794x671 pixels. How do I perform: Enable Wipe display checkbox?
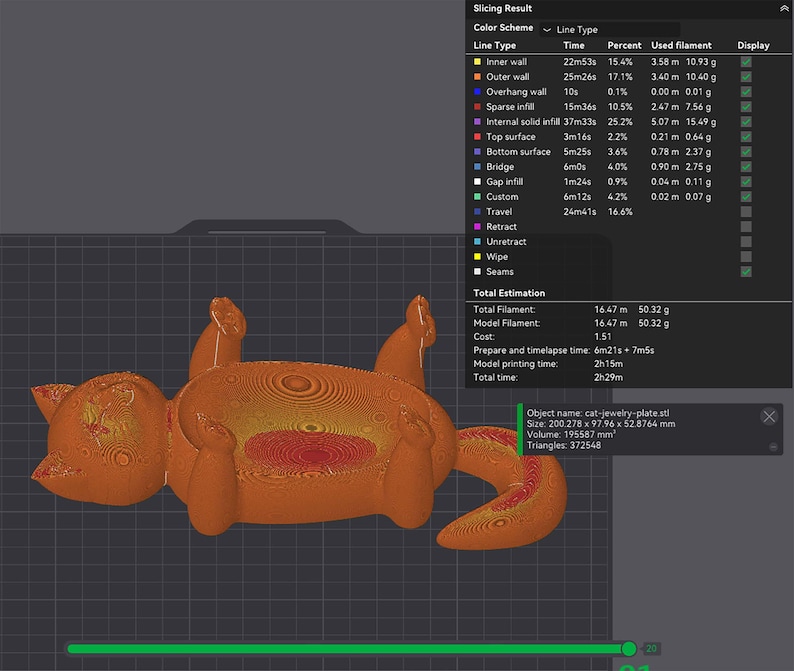pyautogui.click(x=746, y=257)
